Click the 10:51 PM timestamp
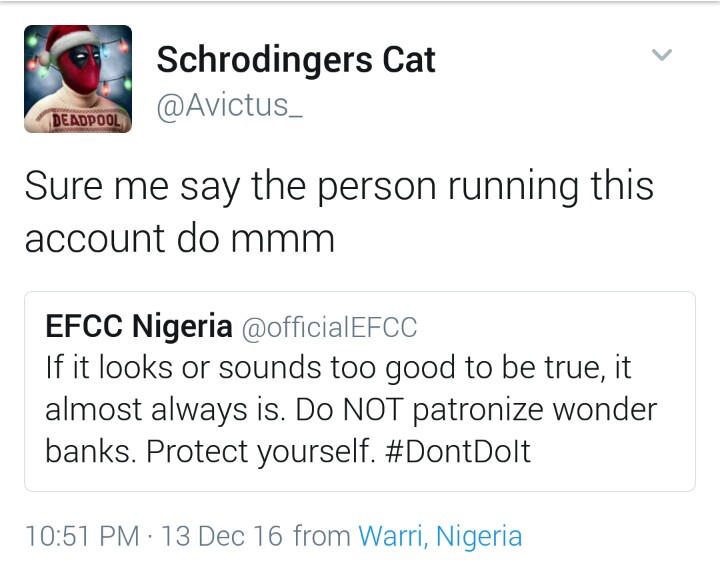Viewport: 720px width, 571px height. point(81,536)
